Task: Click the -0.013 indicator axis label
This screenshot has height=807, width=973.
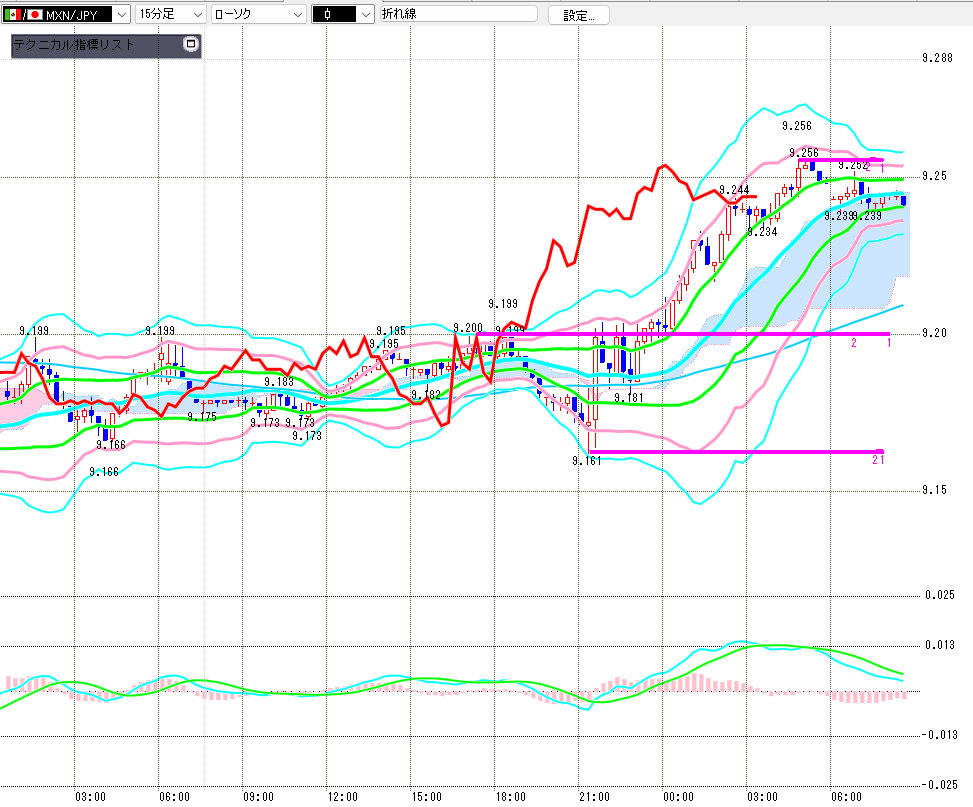Action: (x=938, y=735)
